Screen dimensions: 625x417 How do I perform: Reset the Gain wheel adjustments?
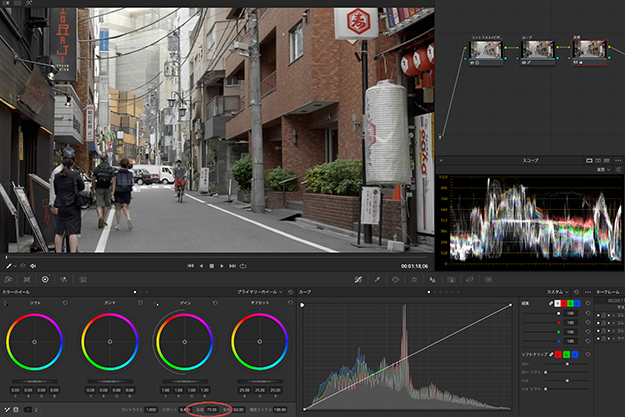(215, 302)
